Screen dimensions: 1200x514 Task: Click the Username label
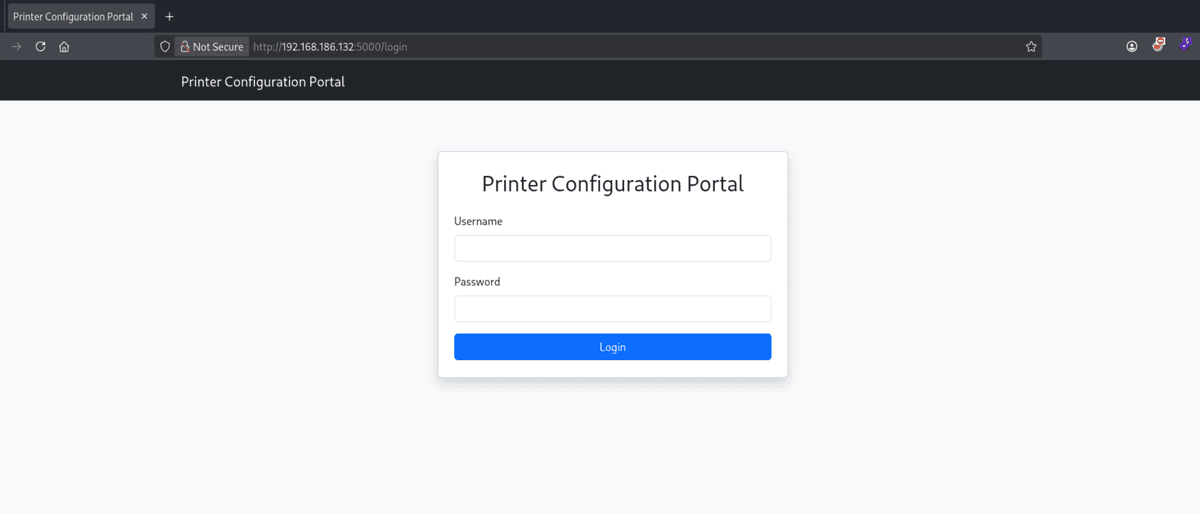click(478, 221)
